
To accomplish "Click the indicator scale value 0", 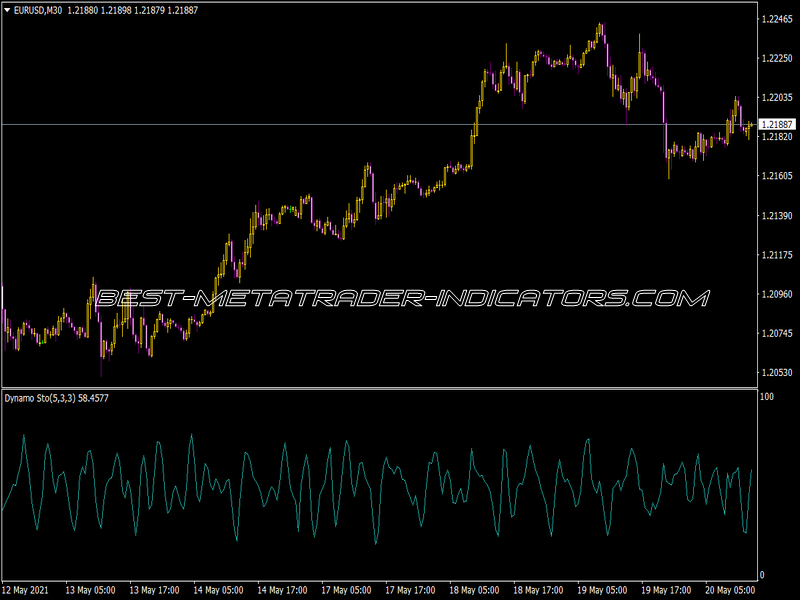I will pos(762,576).
